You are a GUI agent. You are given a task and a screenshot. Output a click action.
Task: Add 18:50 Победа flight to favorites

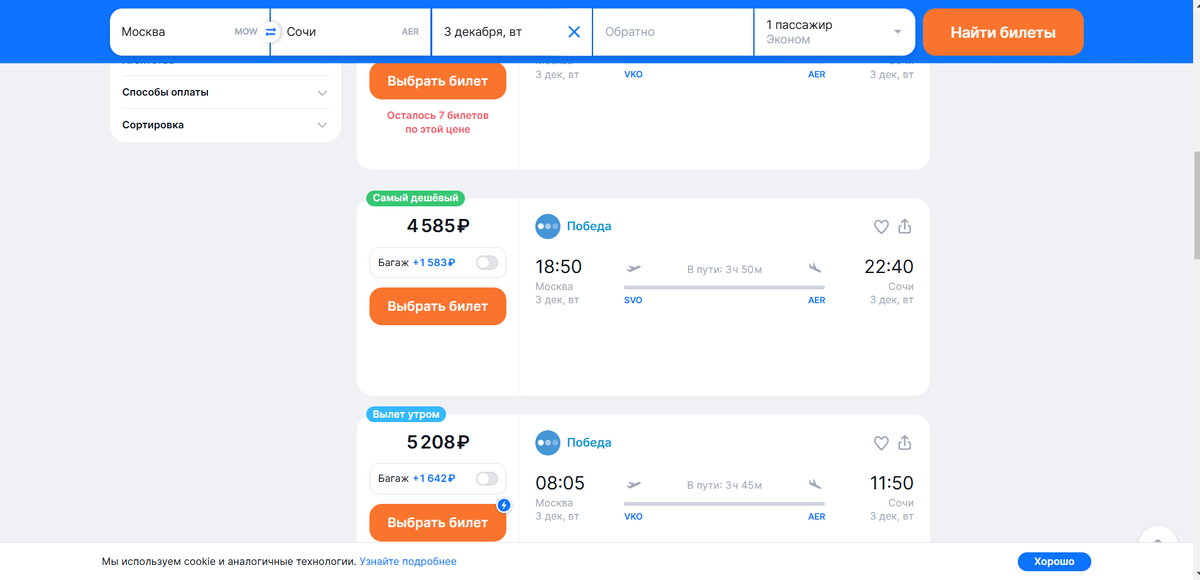881,227
